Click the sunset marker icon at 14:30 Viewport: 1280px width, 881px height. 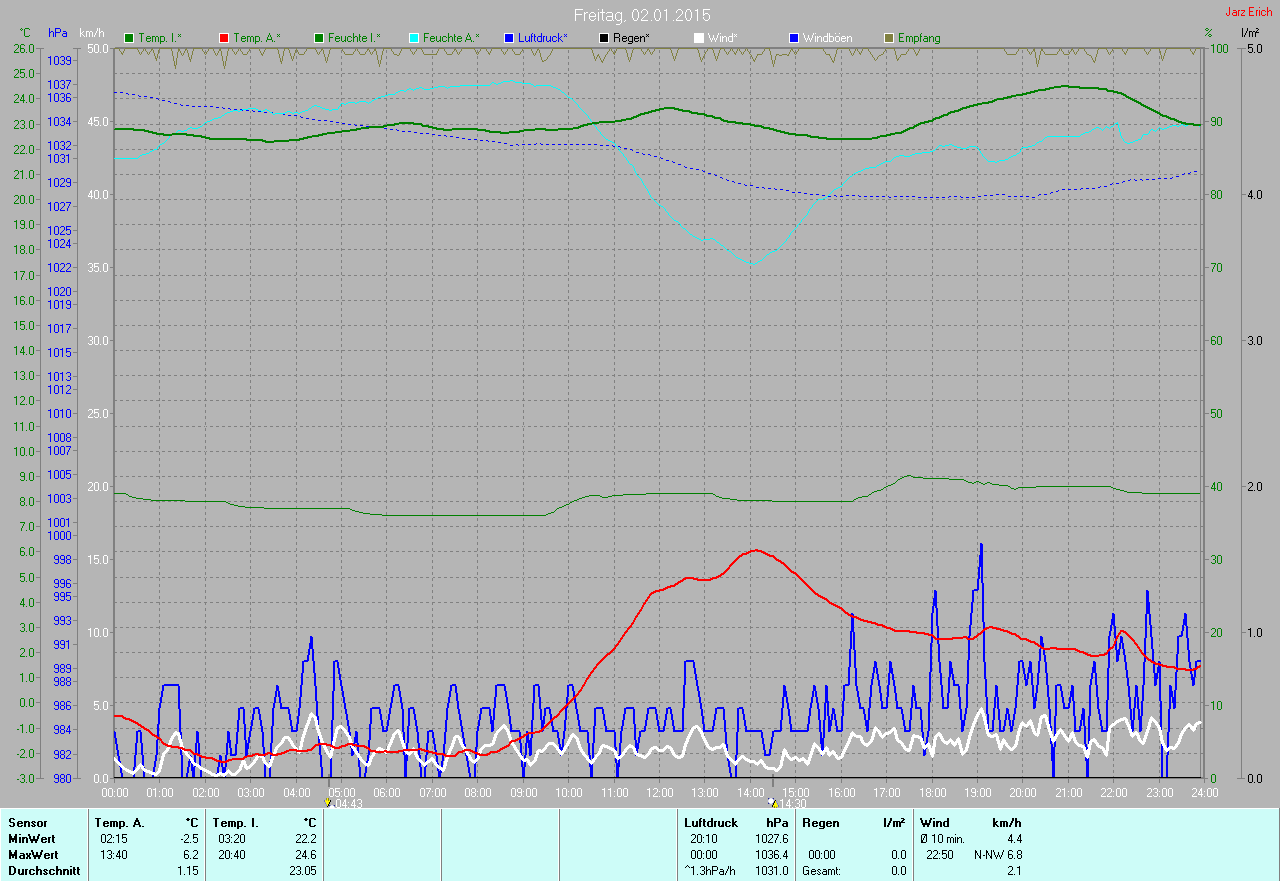[771, 802]
